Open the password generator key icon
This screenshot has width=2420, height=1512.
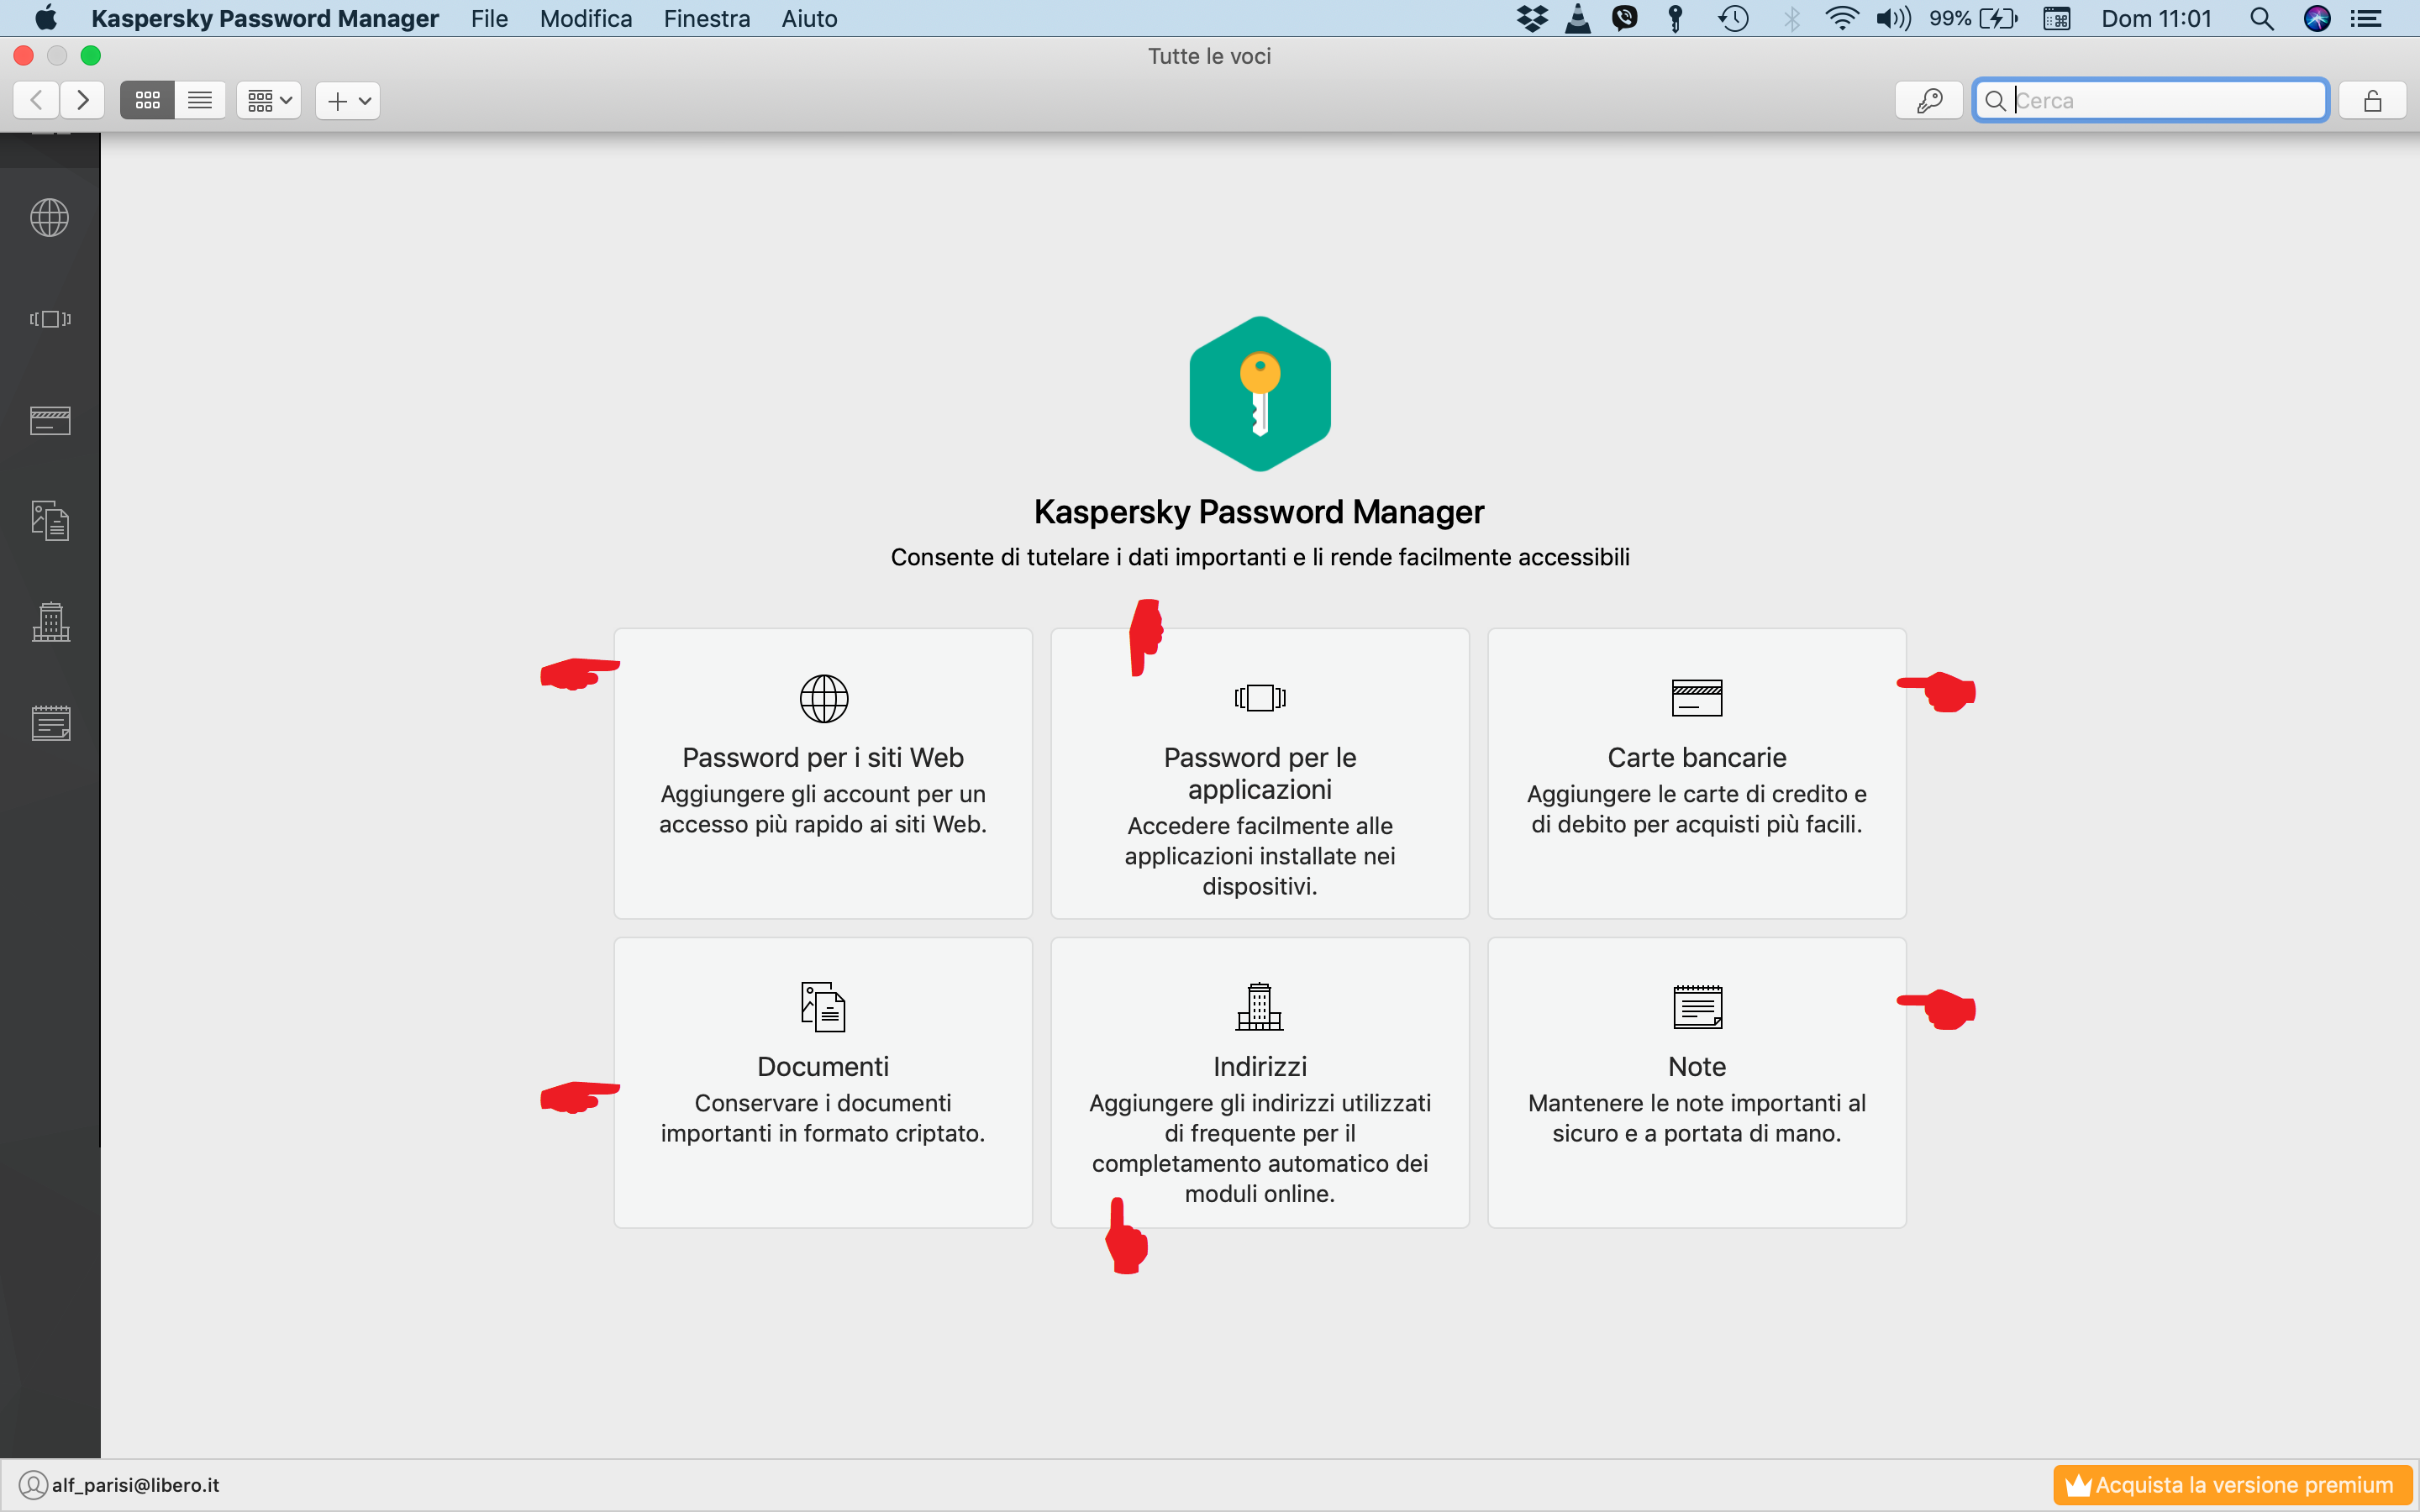[1929, 100]
